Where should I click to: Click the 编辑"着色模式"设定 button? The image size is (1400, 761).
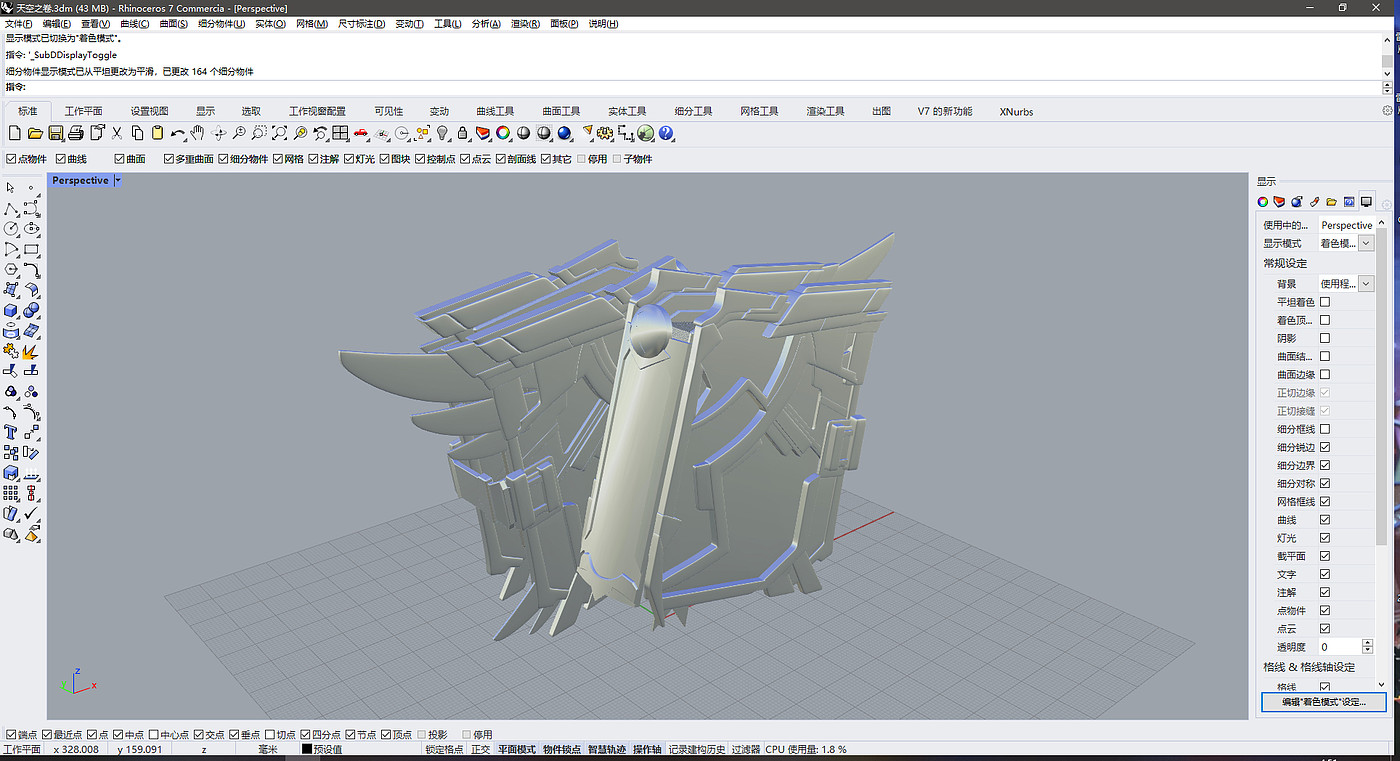point(1323,702)
